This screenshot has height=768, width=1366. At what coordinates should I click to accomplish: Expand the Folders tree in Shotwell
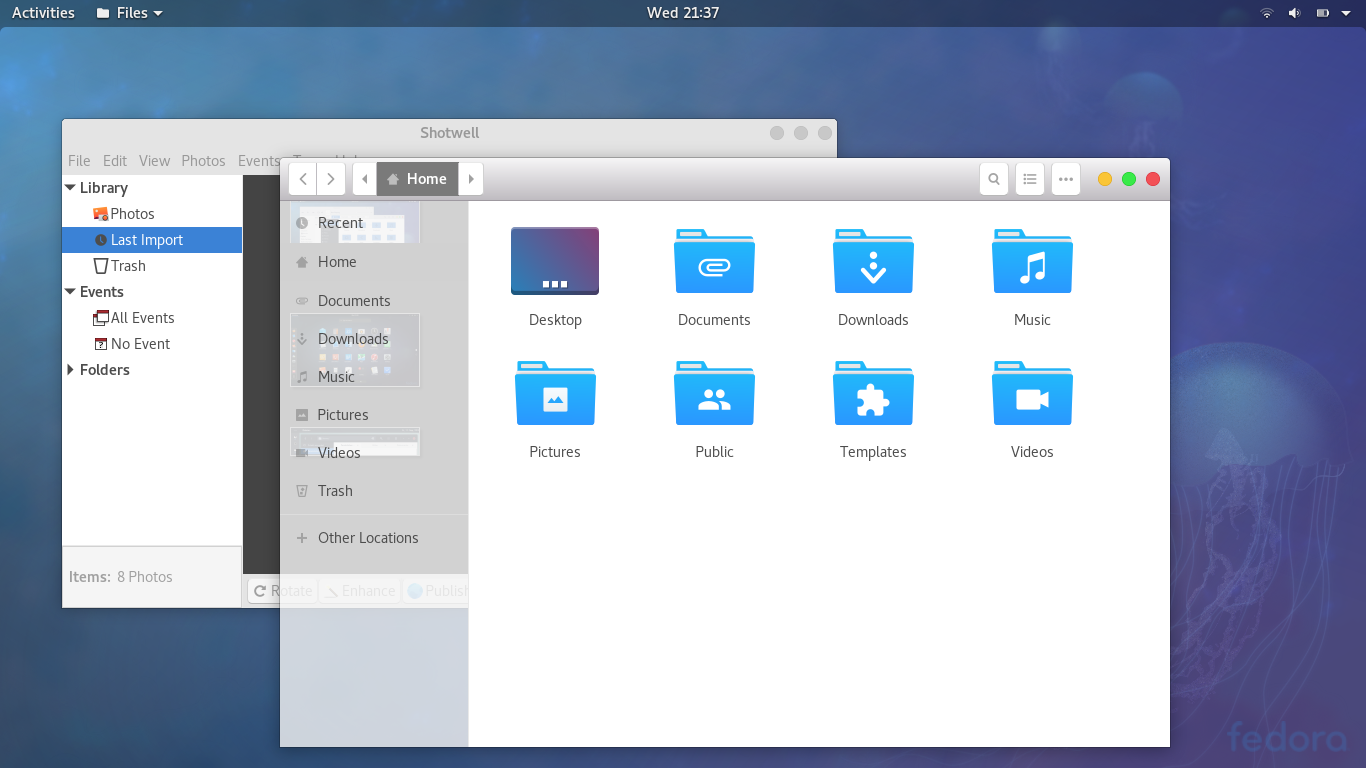71,370
